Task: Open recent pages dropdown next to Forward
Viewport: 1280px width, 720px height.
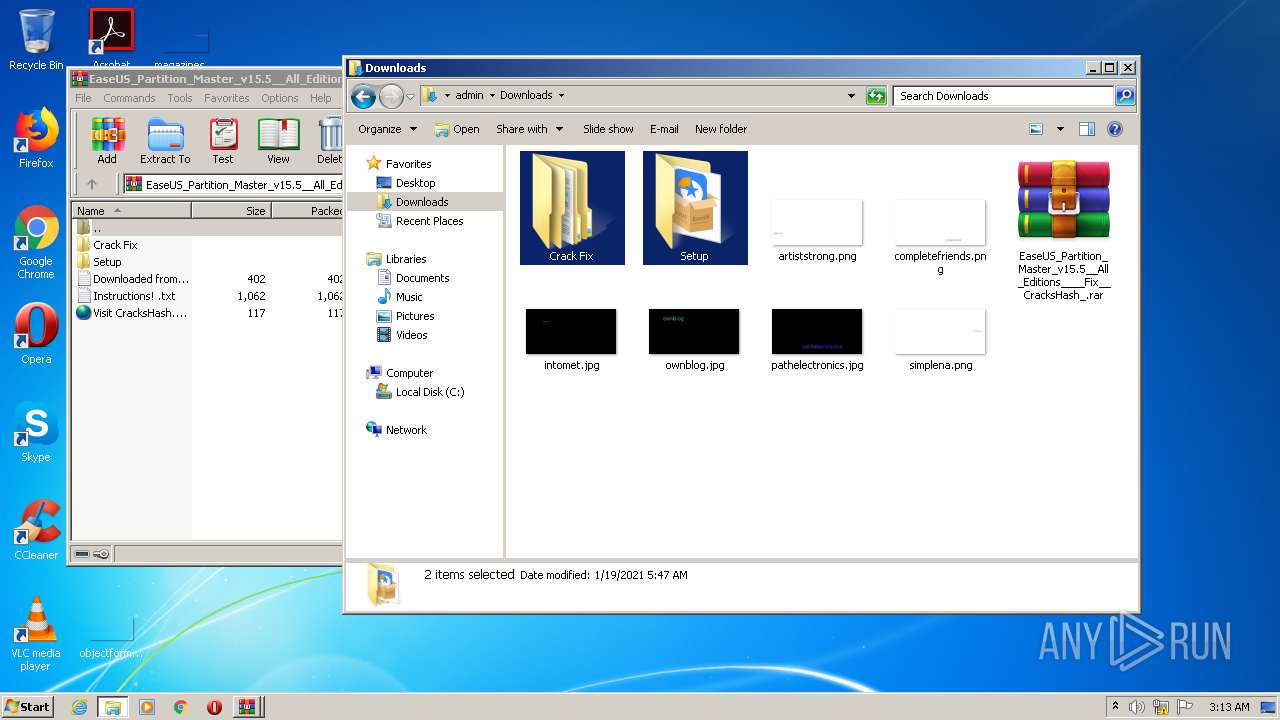Action: coord(410,97)
